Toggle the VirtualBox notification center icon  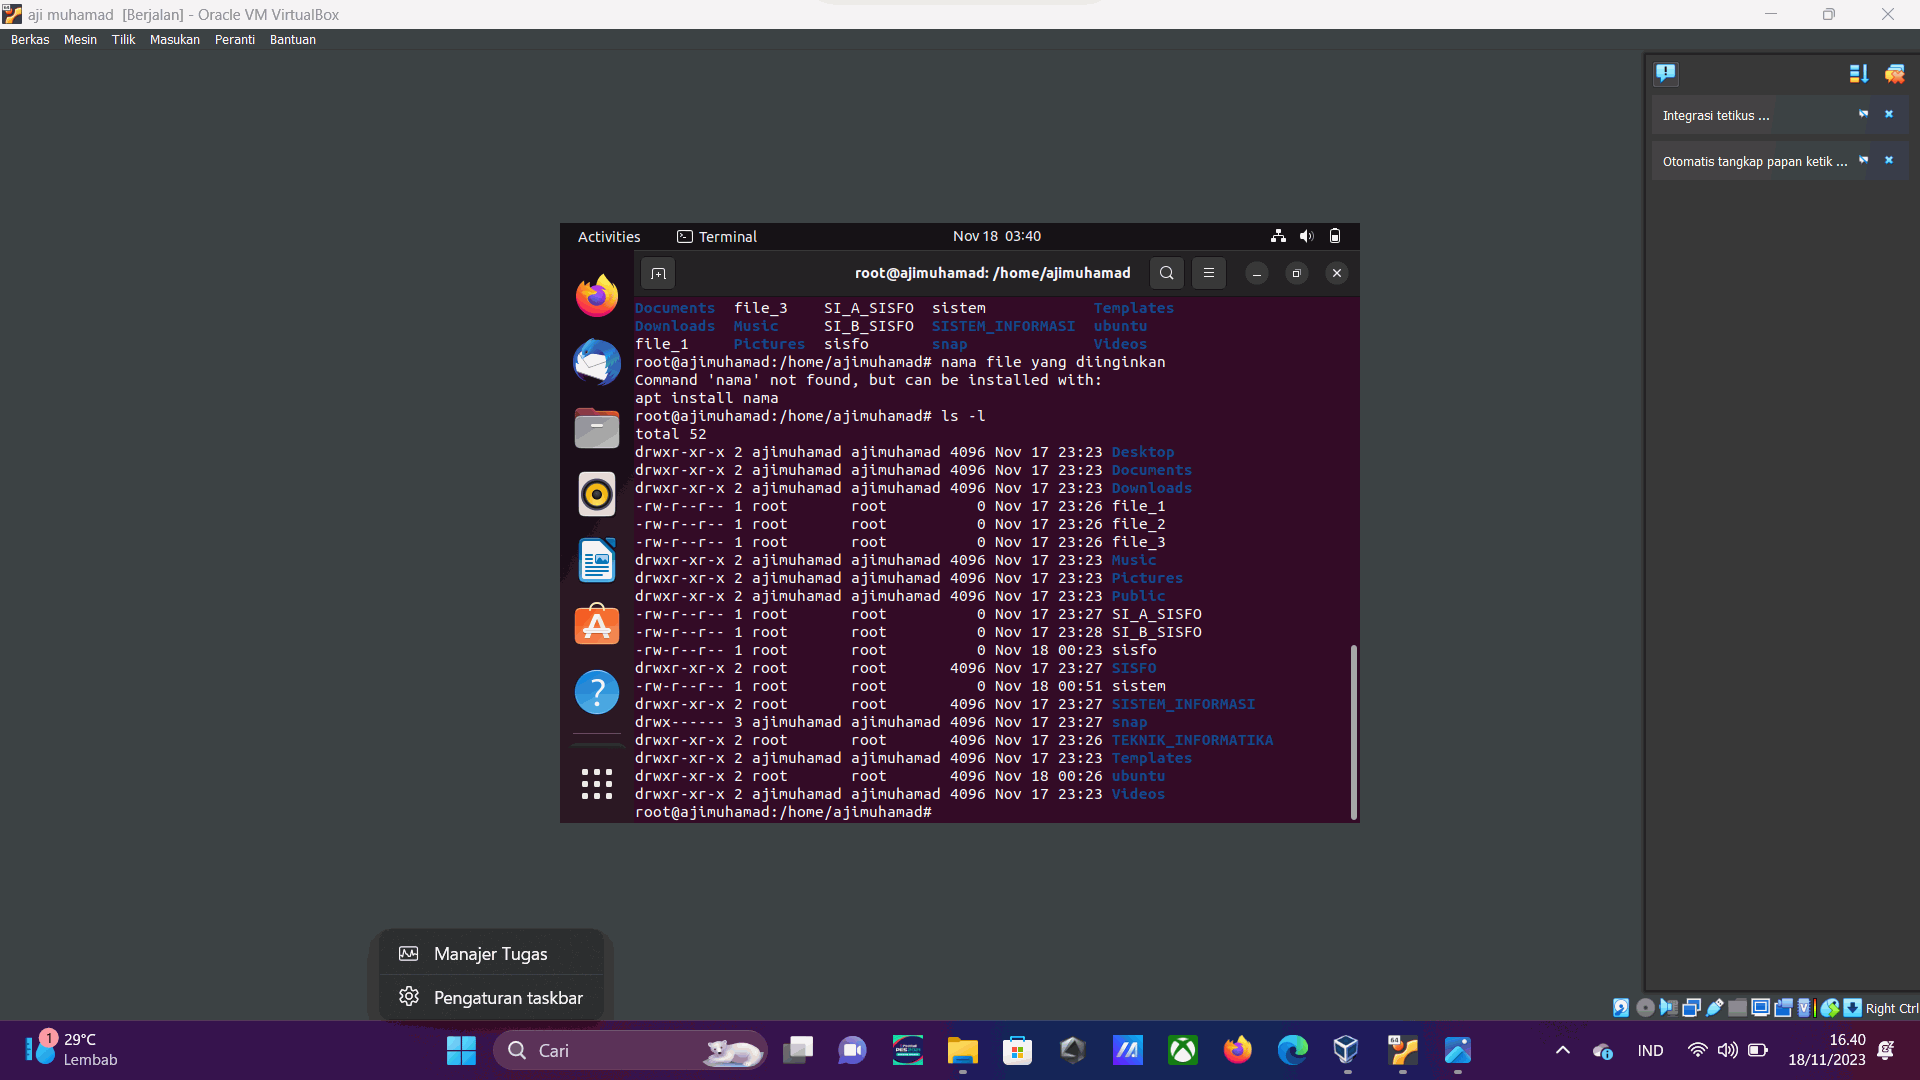(x=1666, y=73)
